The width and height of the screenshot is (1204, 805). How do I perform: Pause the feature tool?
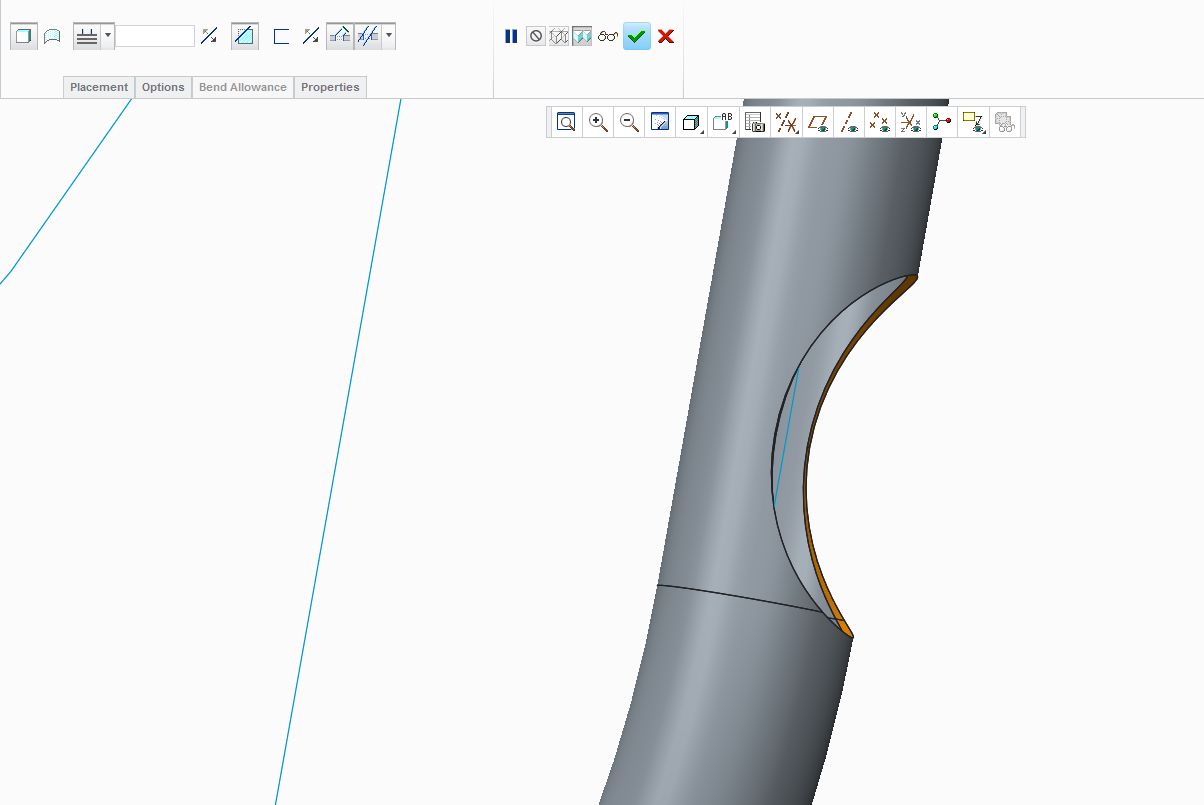[x=511, y=36]
